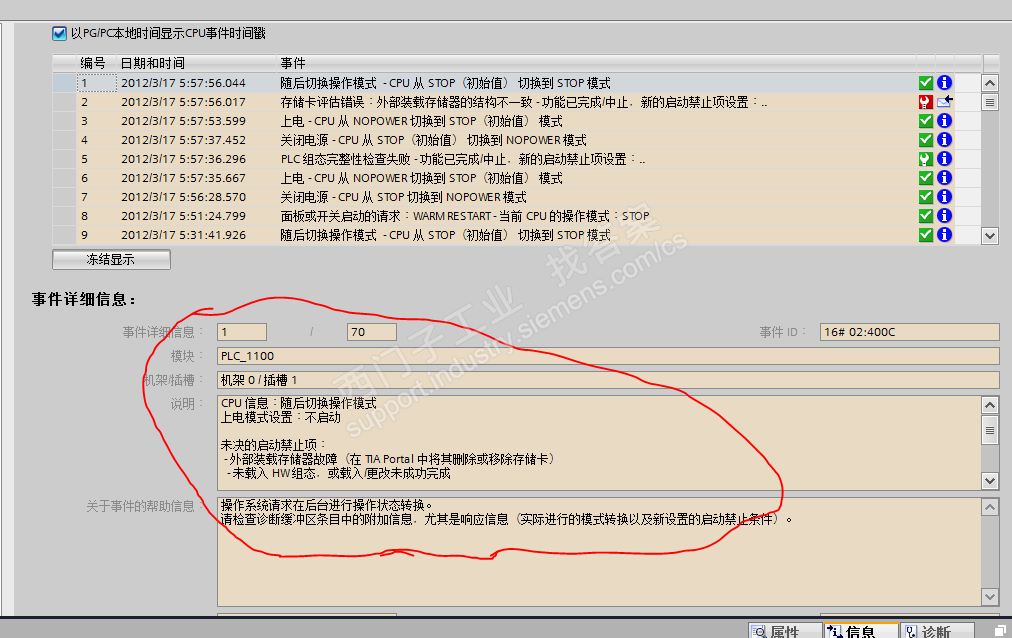1012x638 pixels.
Task: Select event row 5 PLC 组态完整性检查失败
Action: click(x=463, y=159)
